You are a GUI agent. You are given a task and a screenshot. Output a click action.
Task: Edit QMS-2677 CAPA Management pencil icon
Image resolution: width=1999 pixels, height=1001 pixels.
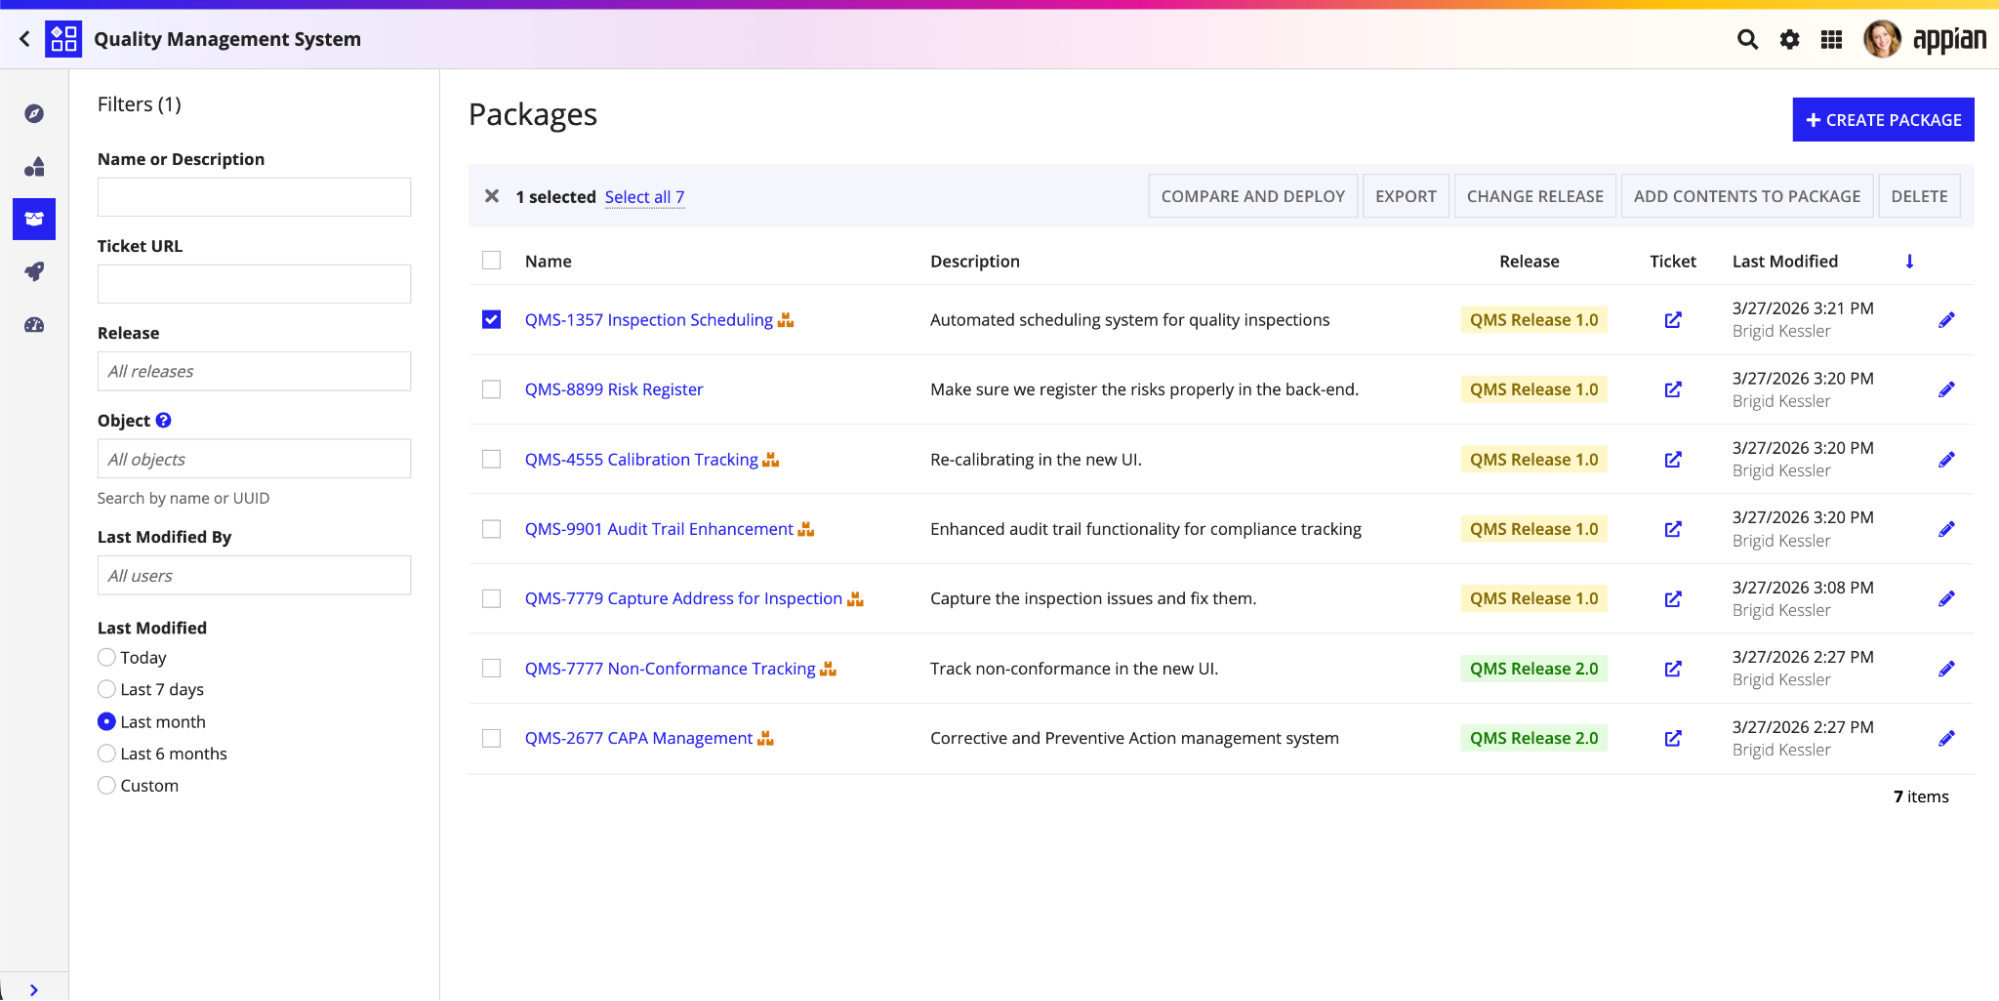1946,738
